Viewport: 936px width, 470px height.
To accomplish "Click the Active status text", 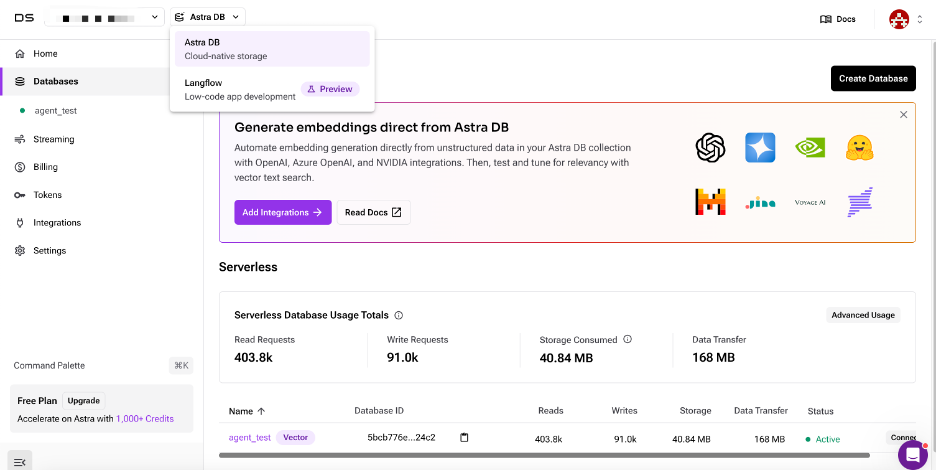I will point(827,439).
